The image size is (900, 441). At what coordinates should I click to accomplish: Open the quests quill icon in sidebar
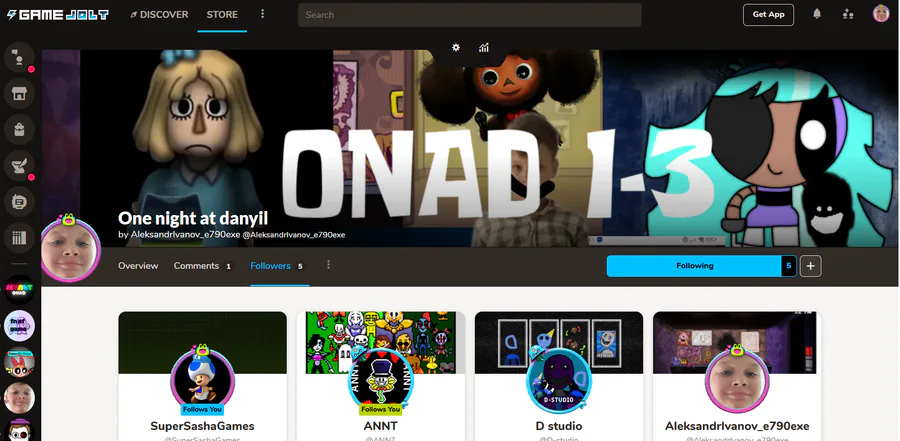(x=20, y=165)
